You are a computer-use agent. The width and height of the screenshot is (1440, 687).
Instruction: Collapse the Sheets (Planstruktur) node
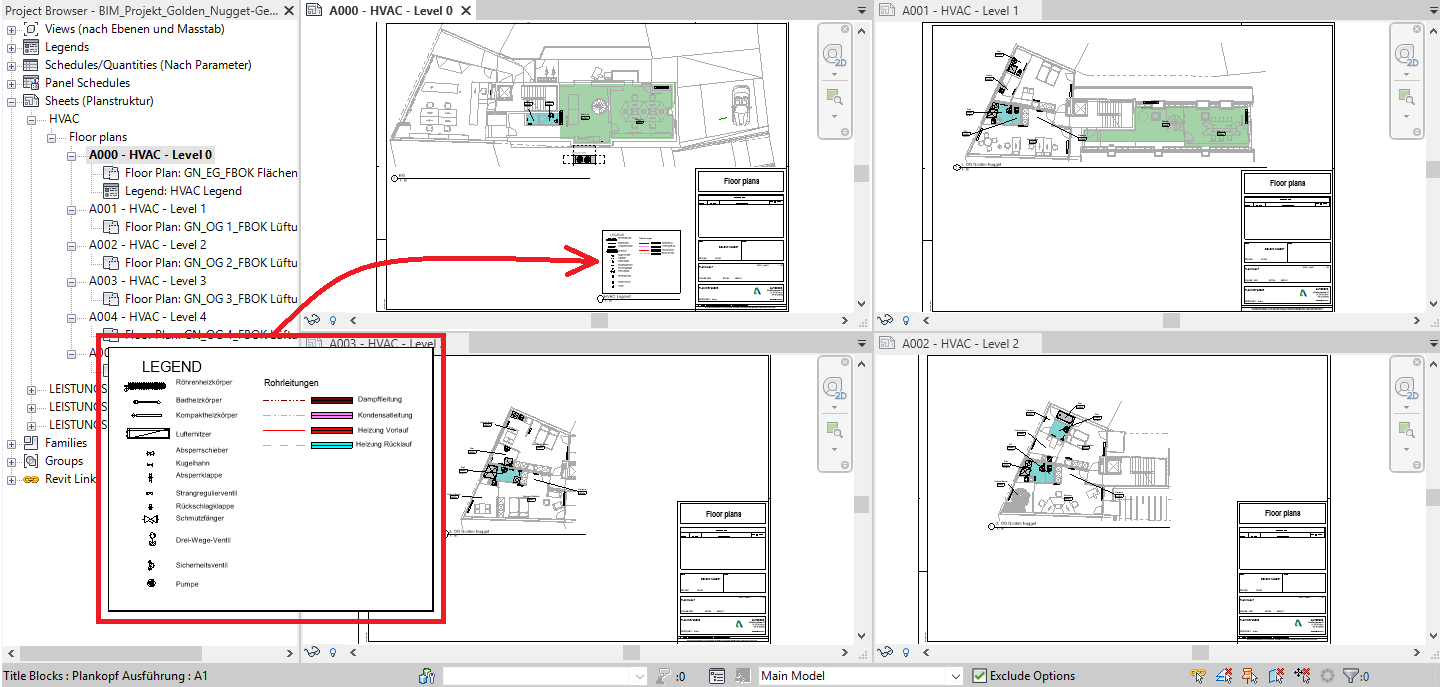pyautogui.click(x=12, y=101)
